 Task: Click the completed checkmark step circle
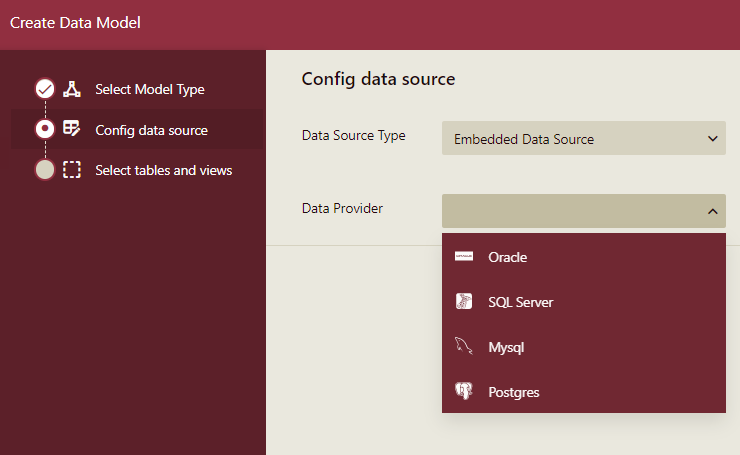click(x=45, y=89)
